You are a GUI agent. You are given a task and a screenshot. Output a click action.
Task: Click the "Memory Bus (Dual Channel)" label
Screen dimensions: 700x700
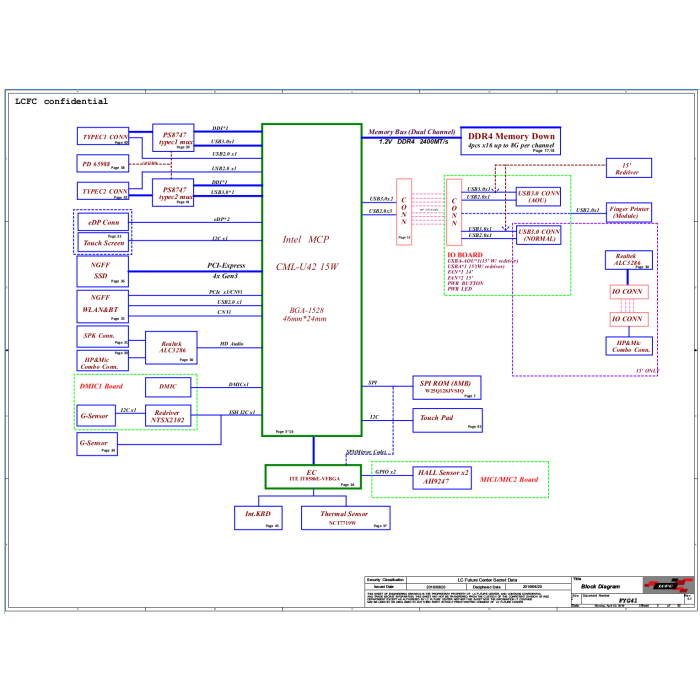coord(412,132)
